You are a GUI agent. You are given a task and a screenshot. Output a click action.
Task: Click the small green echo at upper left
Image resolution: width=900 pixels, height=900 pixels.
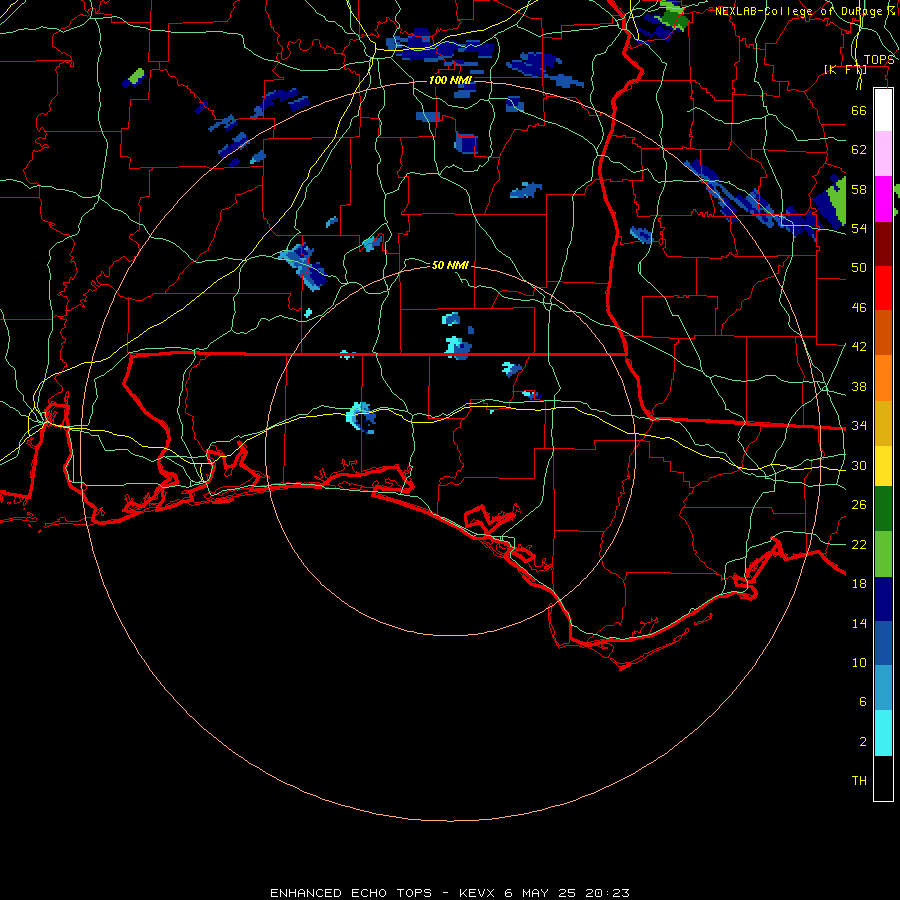pos(136,76)
